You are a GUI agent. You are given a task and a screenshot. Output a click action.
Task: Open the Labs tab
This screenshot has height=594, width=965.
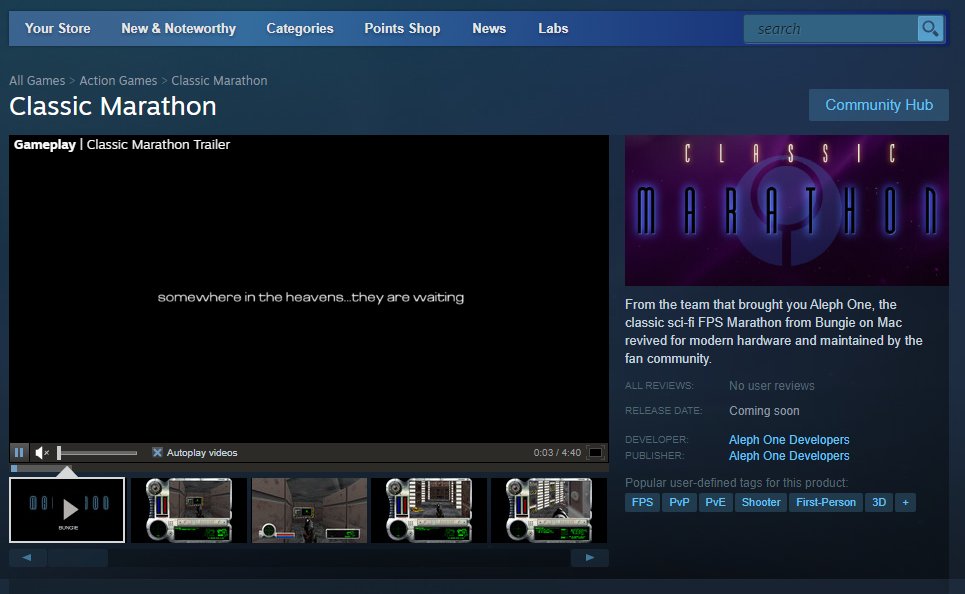pos(553,28)
